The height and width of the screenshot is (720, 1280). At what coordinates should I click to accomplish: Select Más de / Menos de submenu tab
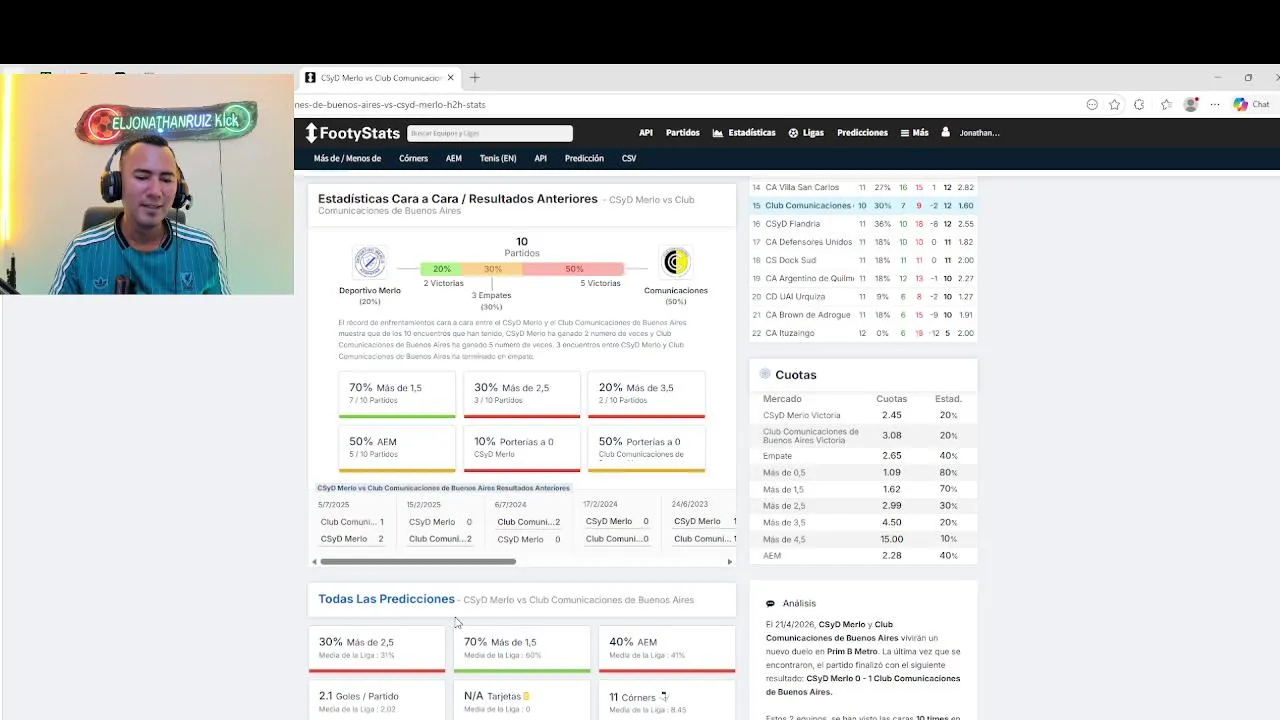tap(347, 158)
